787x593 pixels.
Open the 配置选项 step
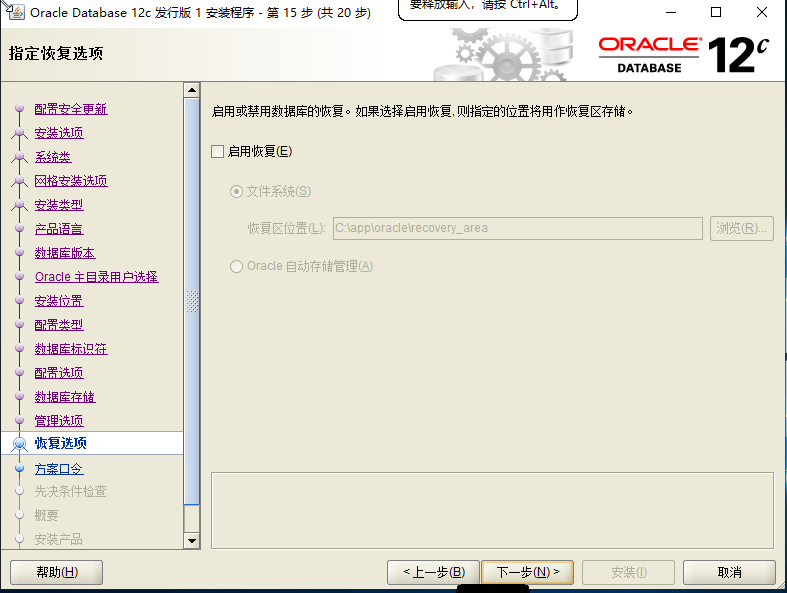(x=59, y=373)
